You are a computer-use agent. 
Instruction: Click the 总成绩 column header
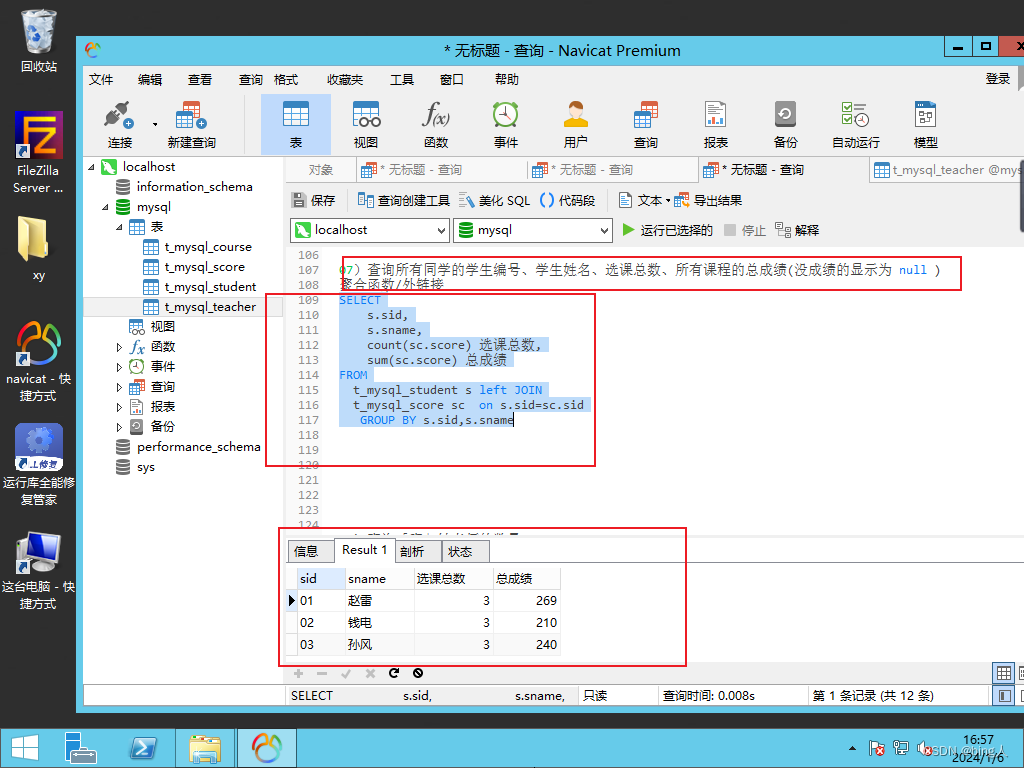(526, 579)
